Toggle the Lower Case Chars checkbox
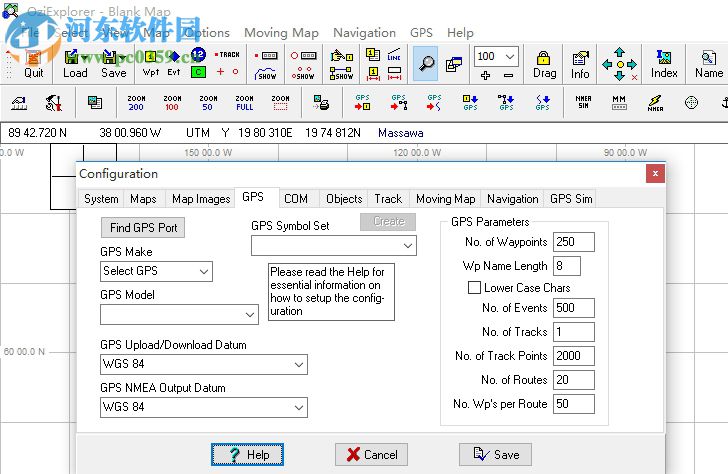The image size is (728, 474). tap(474, 287)
